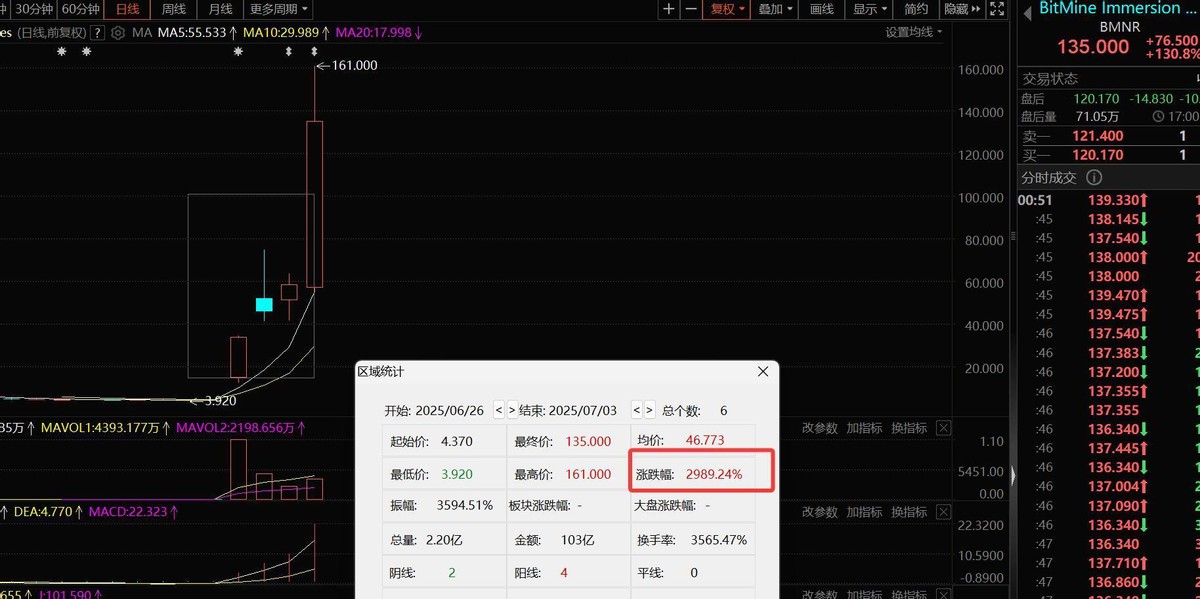Click the tallest red volume bar

click(238, 469)
